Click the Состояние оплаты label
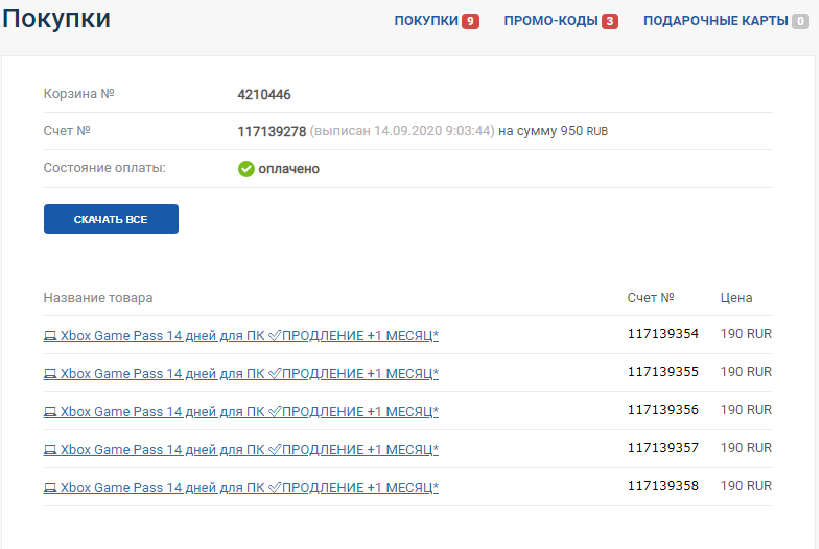Image resolution: width=819 pixels, height=549 pixels. click(x=104, y=168)
